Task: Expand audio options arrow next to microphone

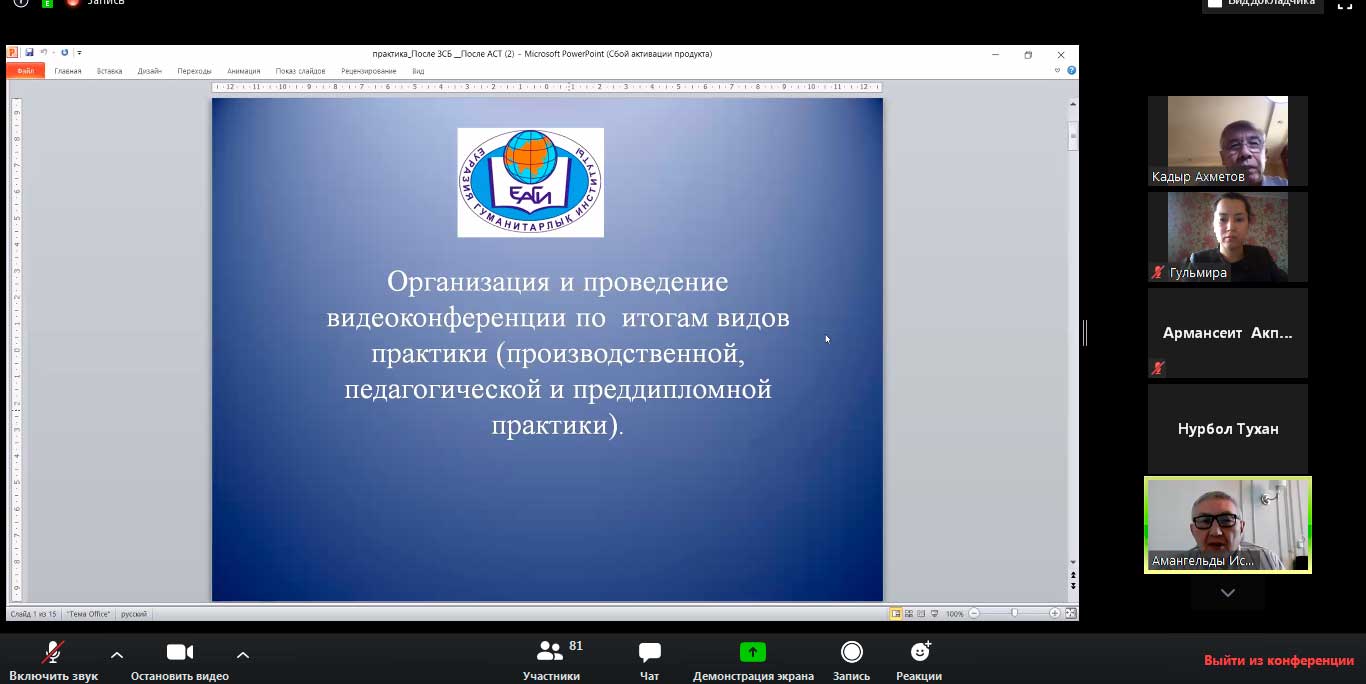Action: point(117,655)
